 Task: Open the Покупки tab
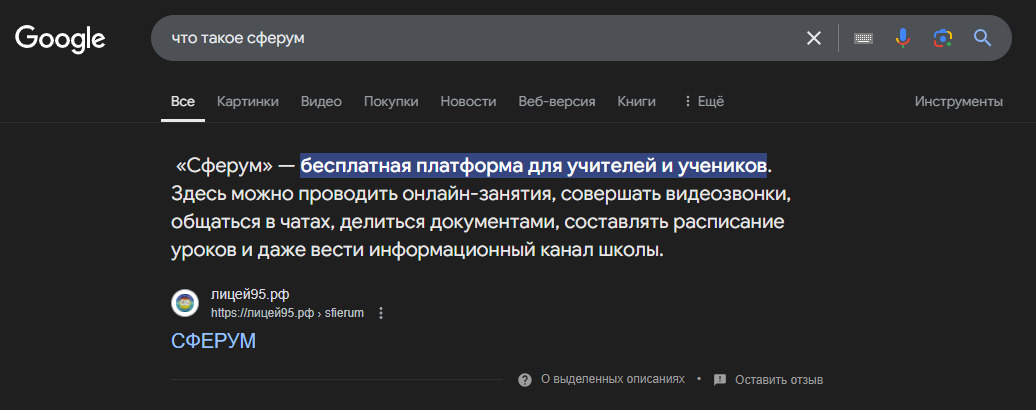click(x=391, y=101)
